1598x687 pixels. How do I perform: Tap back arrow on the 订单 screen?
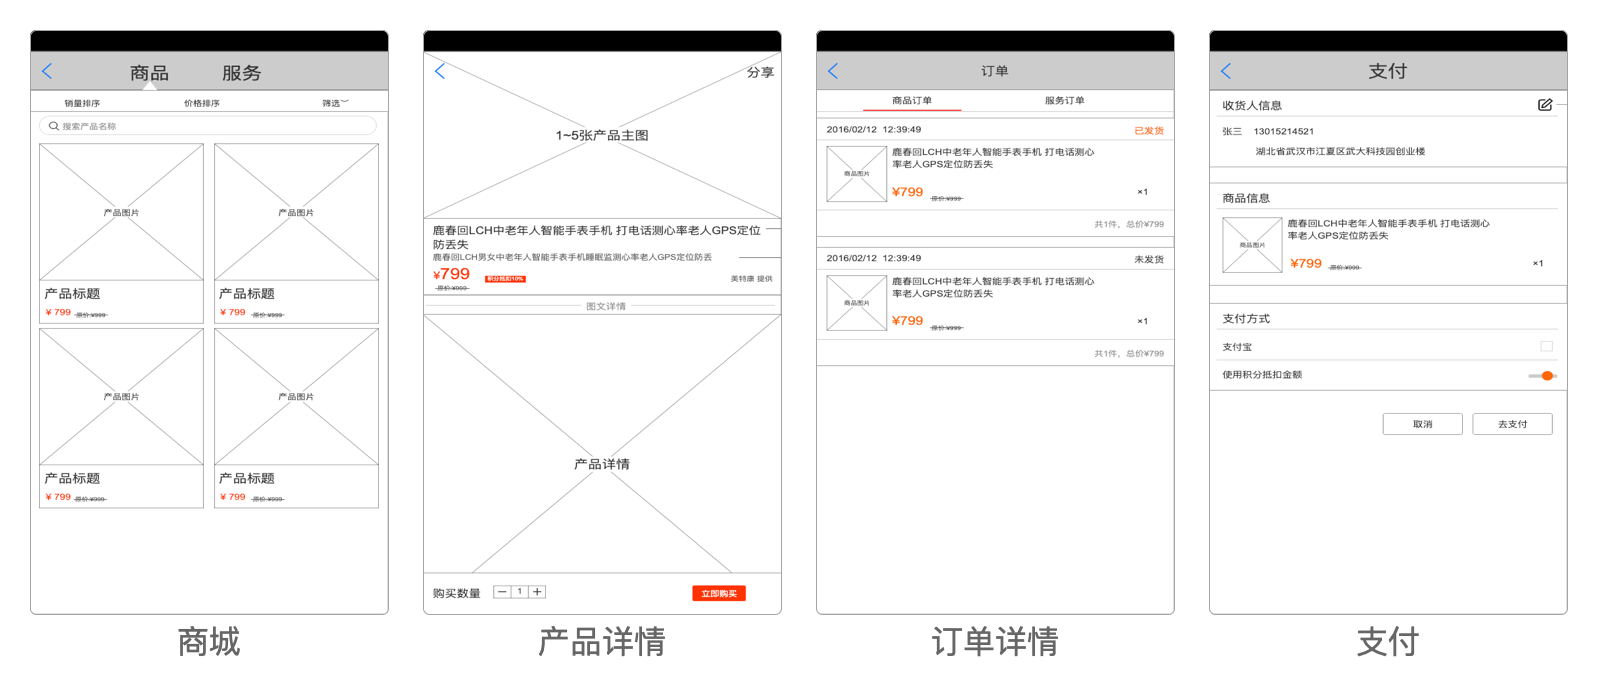click(833, 71)
